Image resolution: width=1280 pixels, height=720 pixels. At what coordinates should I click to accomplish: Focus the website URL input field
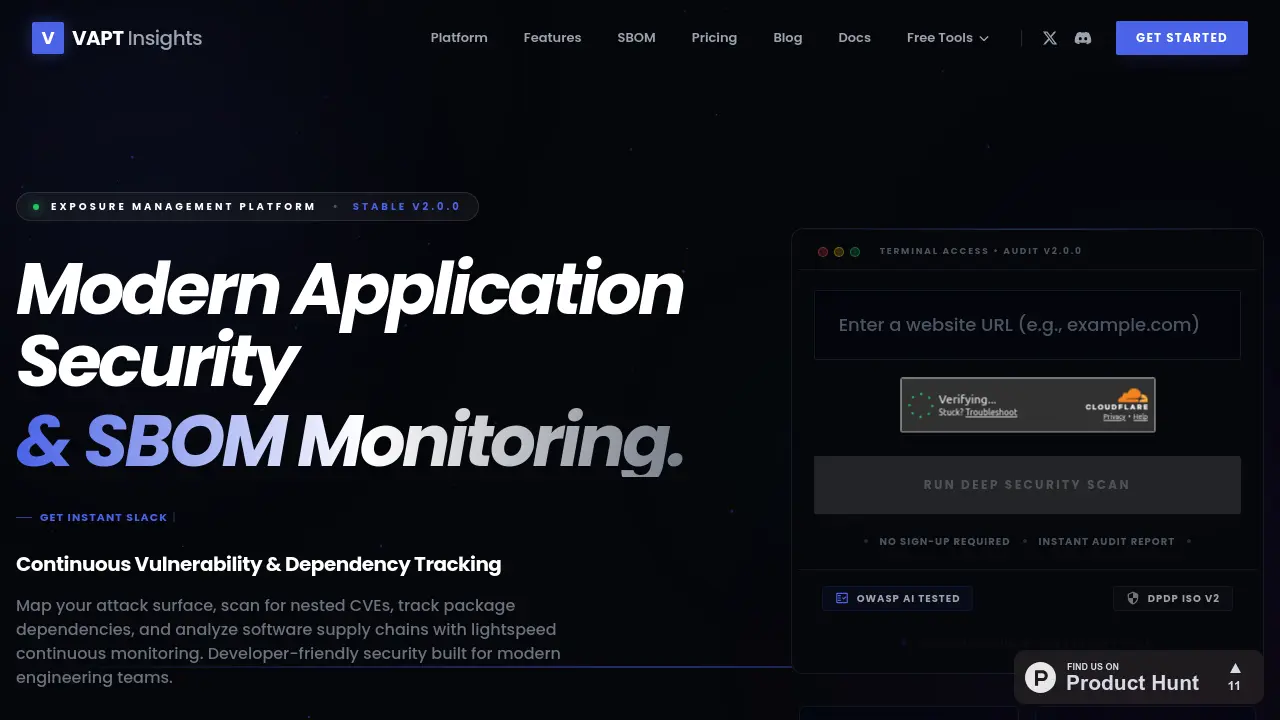coord(1027,325)
